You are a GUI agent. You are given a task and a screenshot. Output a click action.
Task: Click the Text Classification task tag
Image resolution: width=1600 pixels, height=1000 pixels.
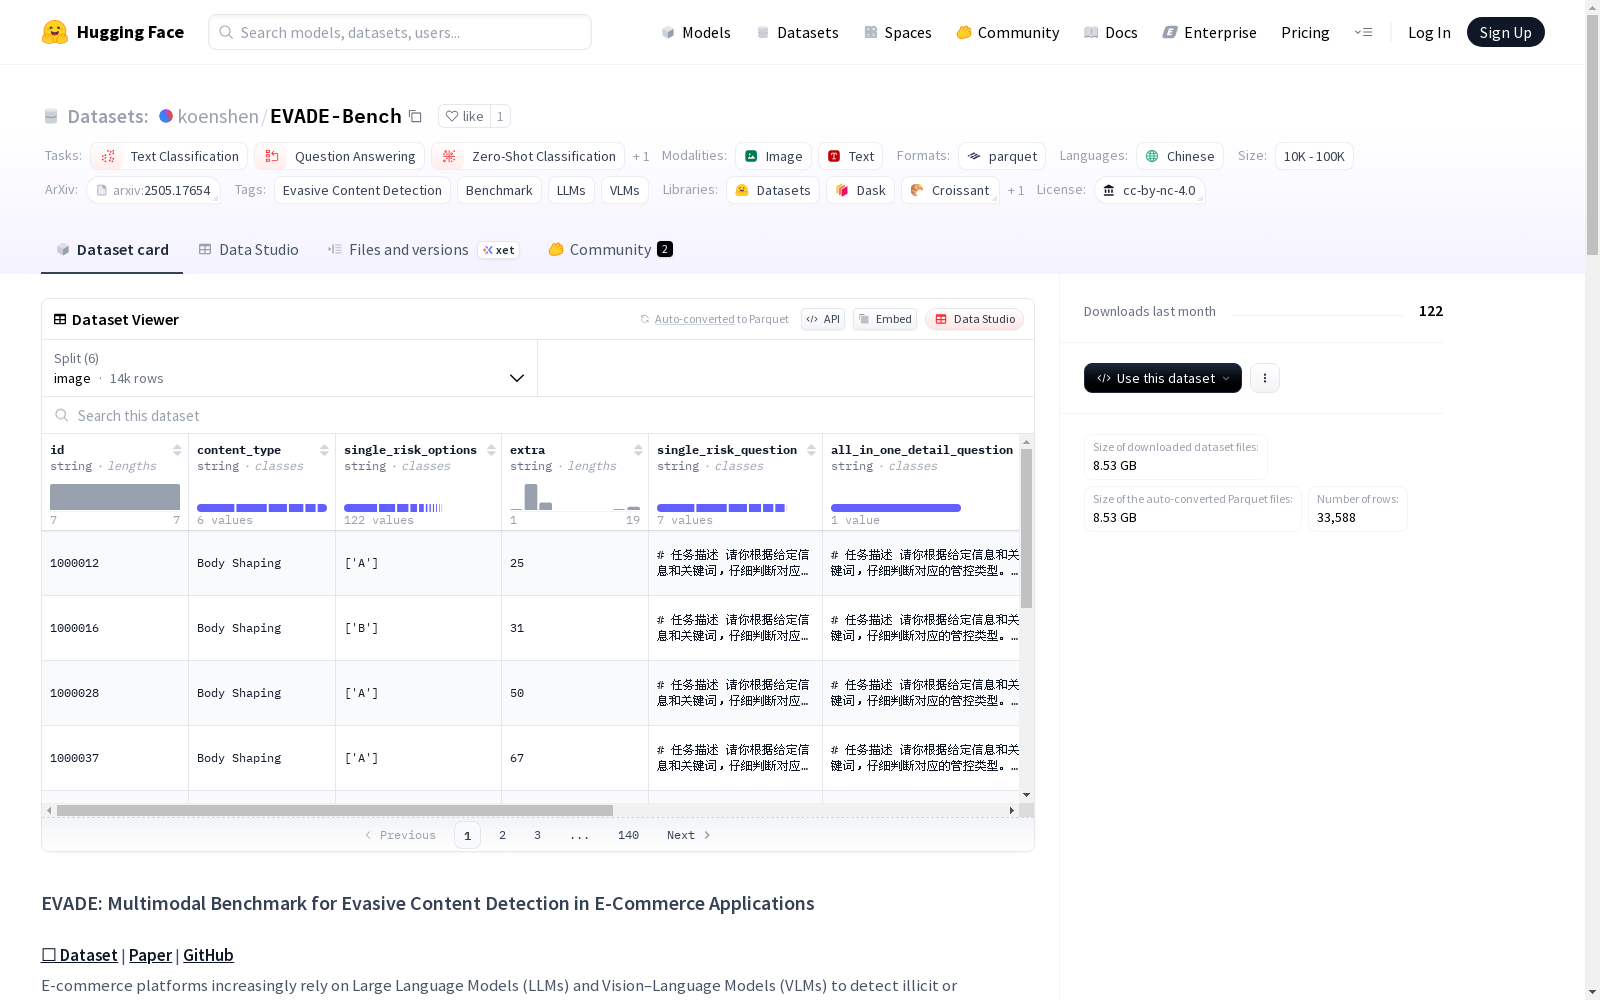tap(169, 156)
